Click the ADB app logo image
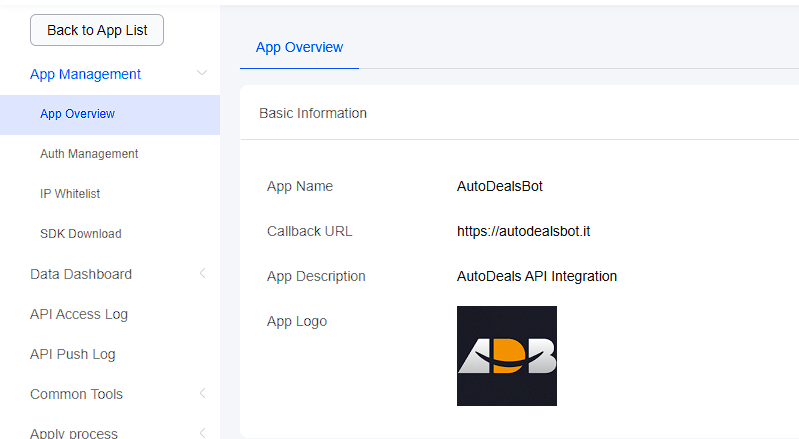Viewport: 799px width, 439px height. click(x=506, y=356)
